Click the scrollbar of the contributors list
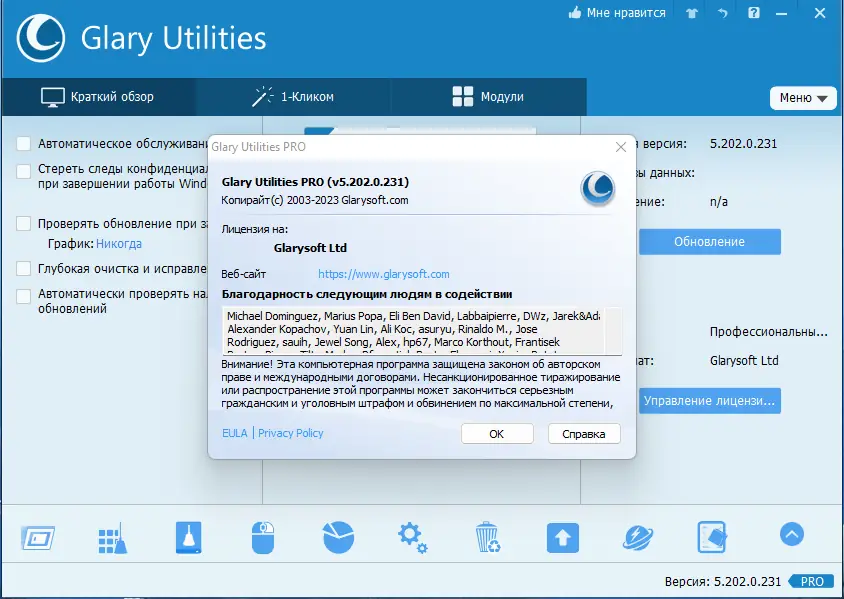This screenshot has width=844, height=599. (x=612, y=330)
